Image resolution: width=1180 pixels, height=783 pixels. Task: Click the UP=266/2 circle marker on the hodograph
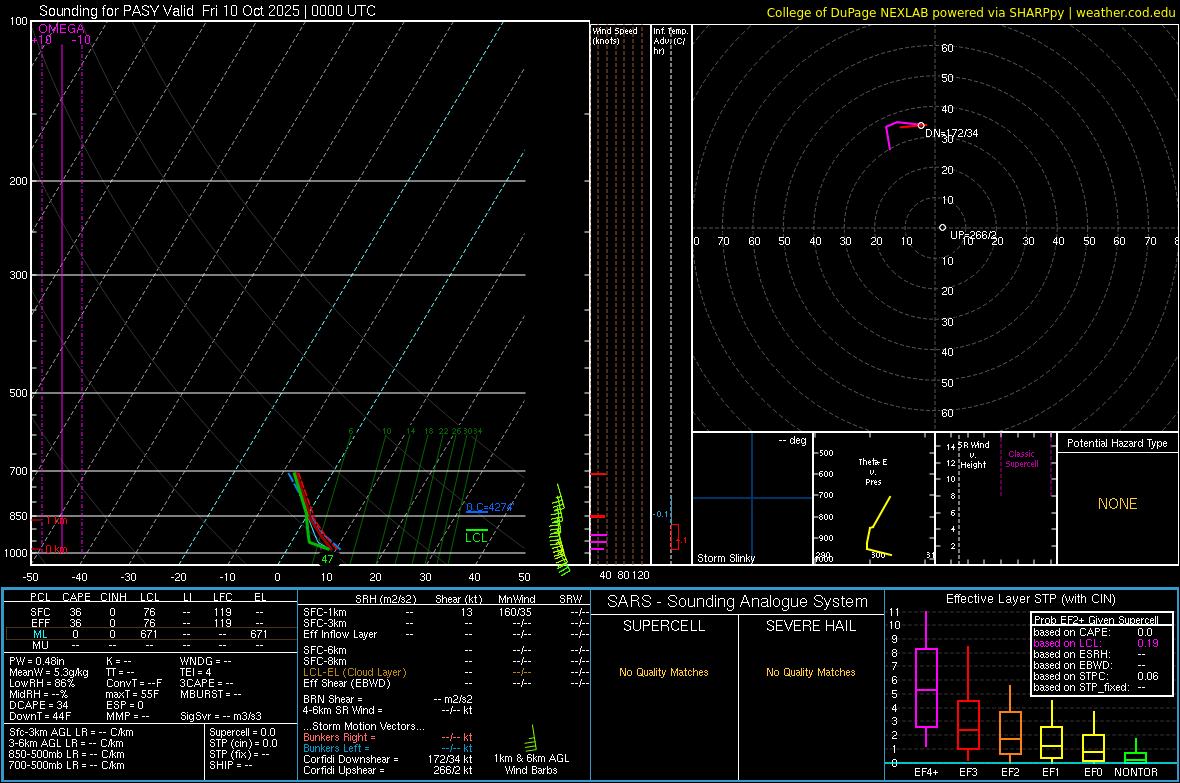[x=942, y=228]
